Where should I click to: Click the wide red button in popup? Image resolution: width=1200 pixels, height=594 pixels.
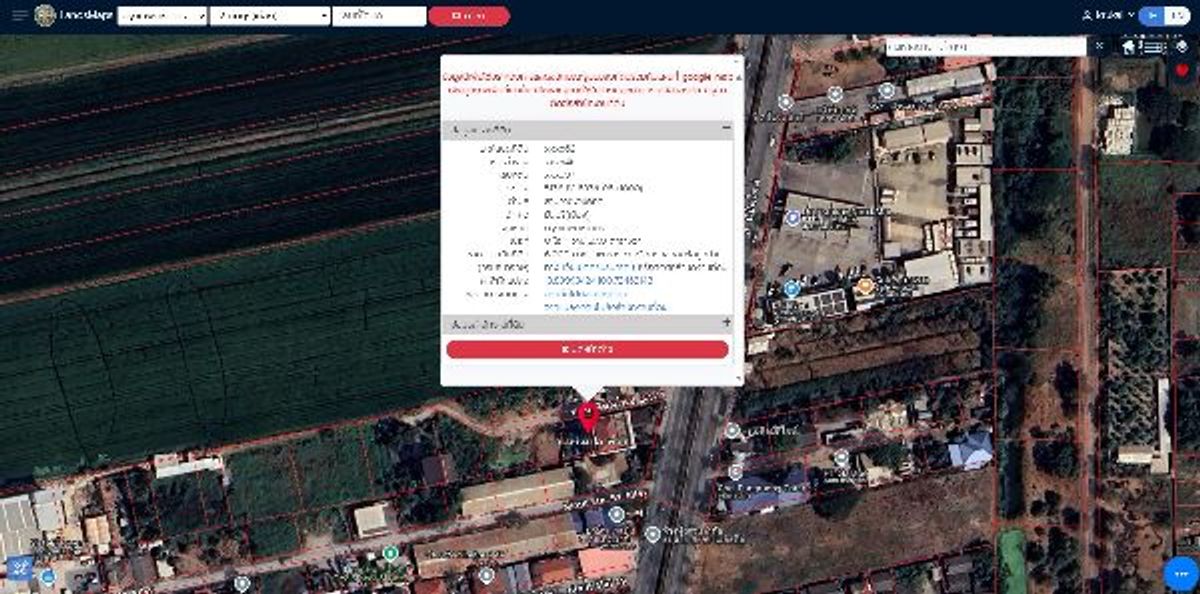point(587,349)
